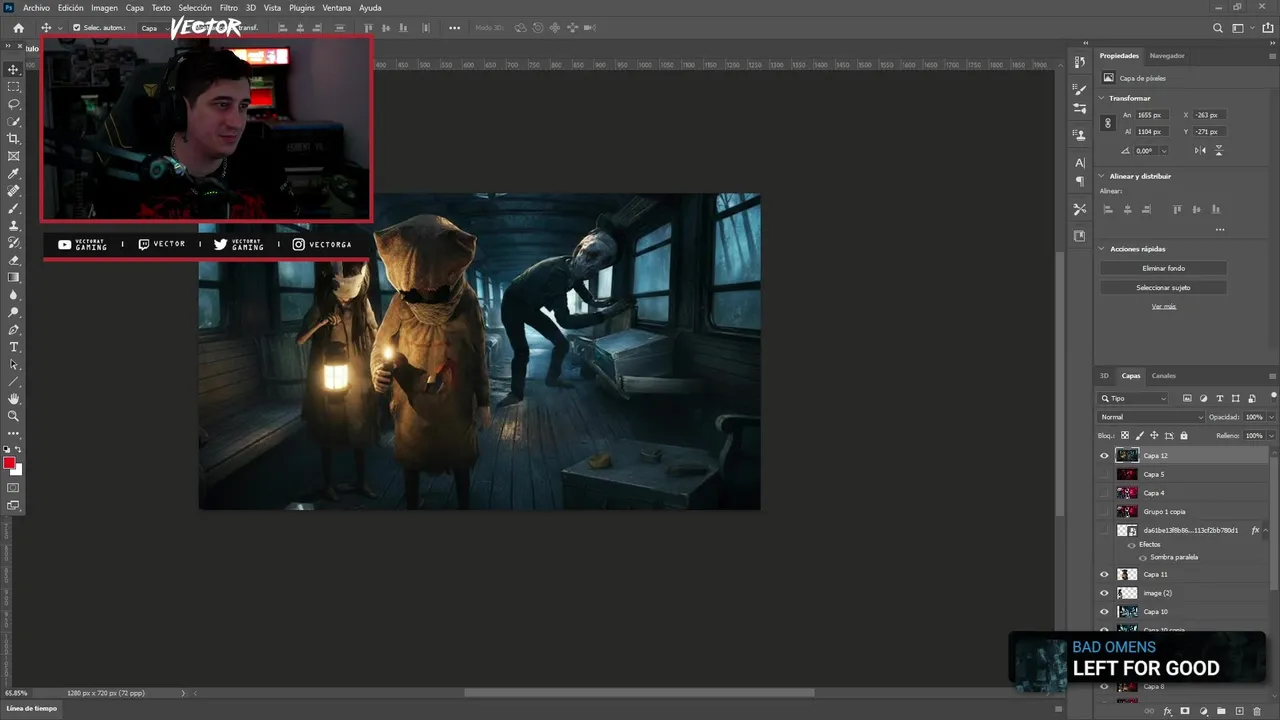This screenshot has height=720, width=1280.
Task: Collapse the Acciones rápidas section
Action: (1102, 249)
